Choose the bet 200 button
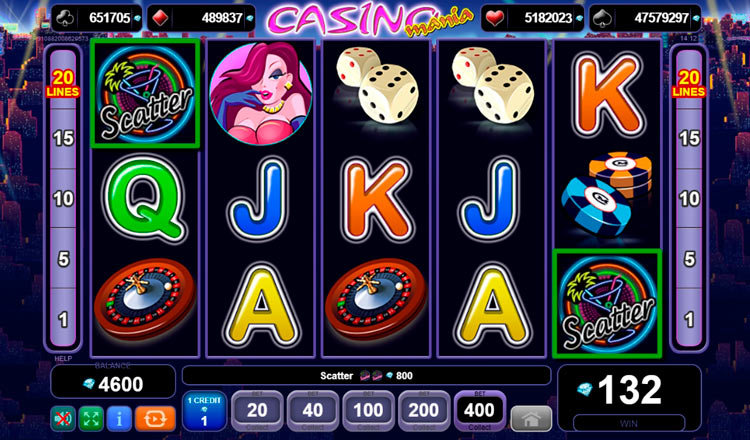 424,411
